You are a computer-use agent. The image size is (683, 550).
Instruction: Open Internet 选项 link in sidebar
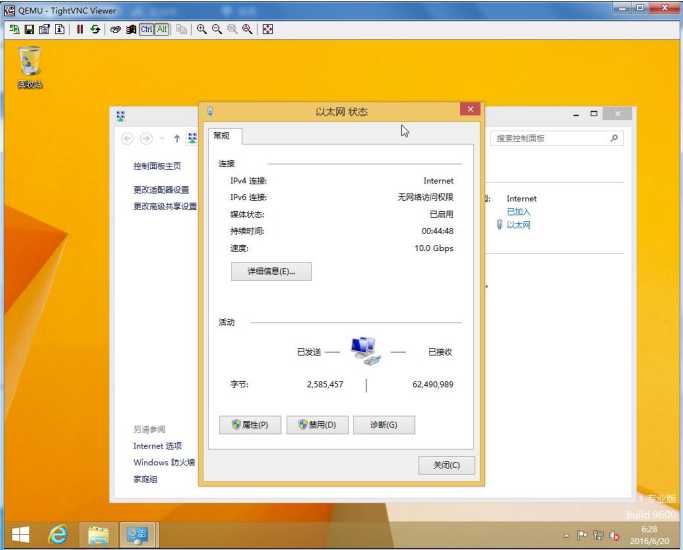pos(157,446)
